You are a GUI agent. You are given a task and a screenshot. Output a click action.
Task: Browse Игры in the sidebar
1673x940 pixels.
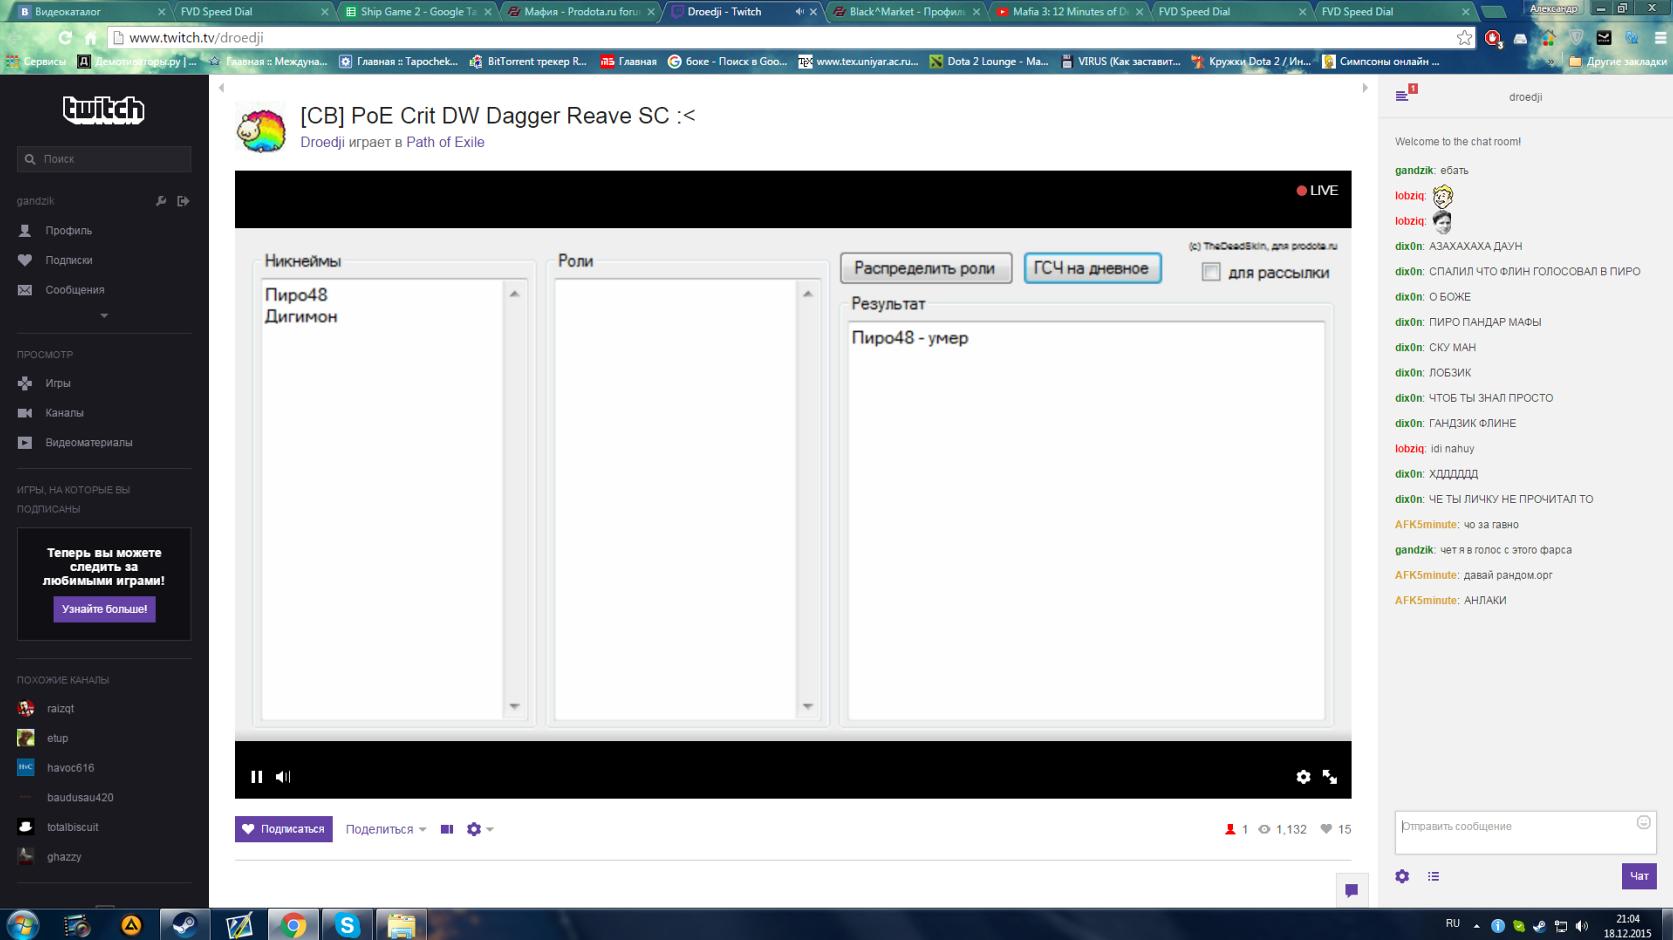coord(57,383)
